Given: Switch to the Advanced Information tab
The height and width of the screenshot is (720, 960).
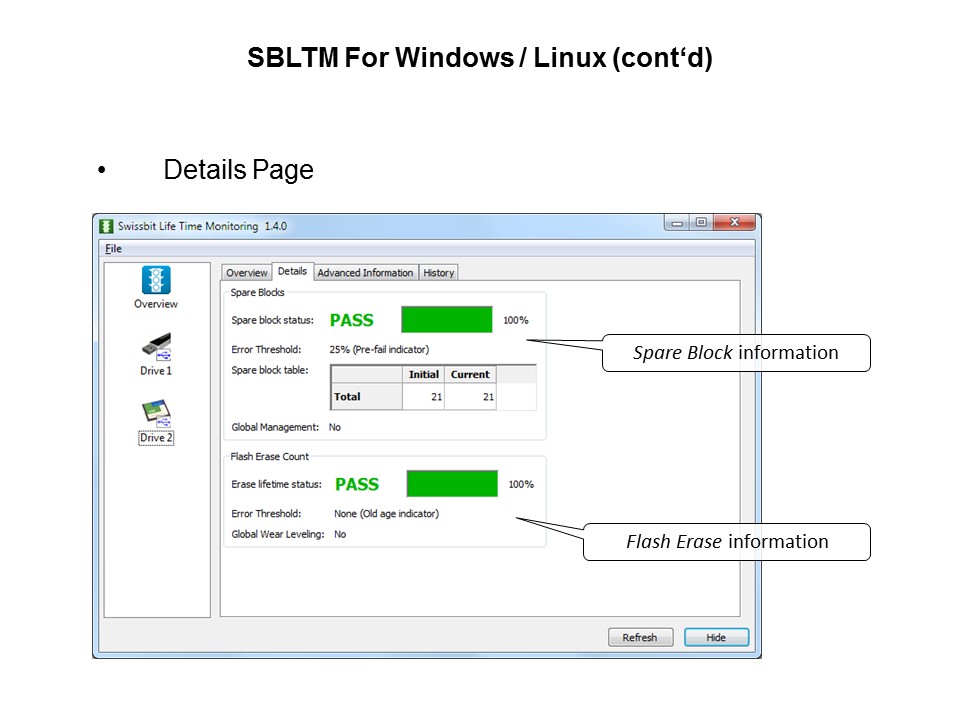Looking at the screenshot, I should [x=366, y=272].
